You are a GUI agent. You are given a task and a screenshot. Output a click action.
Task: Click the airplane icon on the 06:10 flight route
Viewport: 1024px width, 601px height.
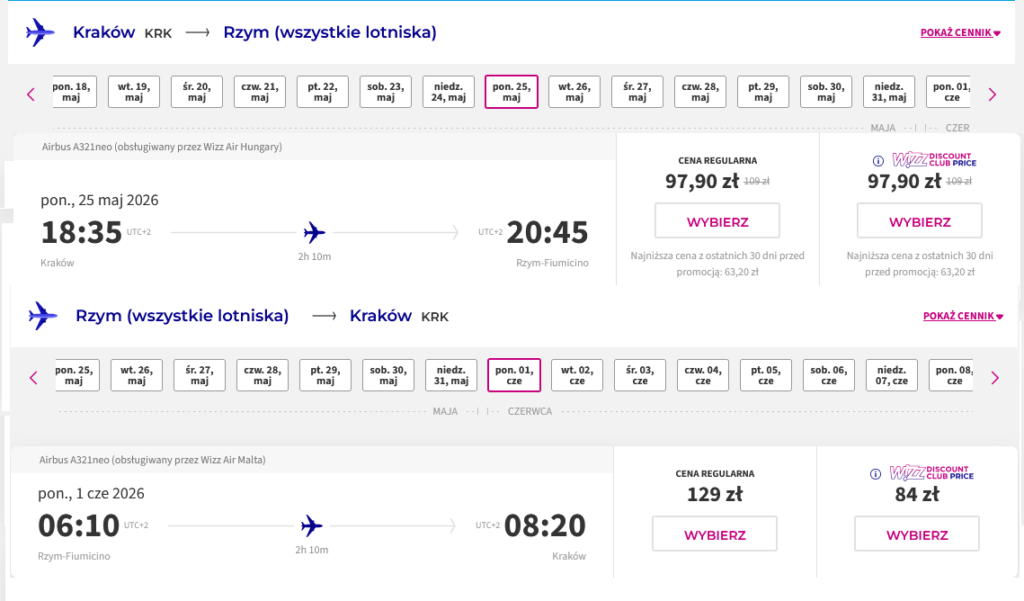point(313,525)
